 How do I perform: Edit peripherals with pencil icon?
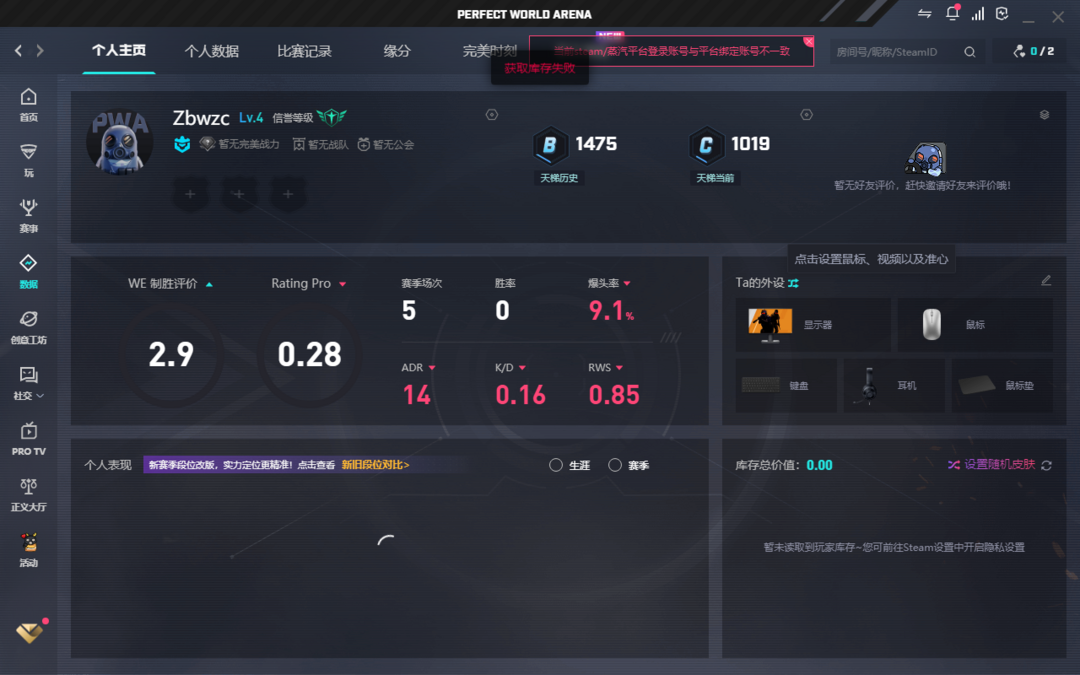point(1046,280)
